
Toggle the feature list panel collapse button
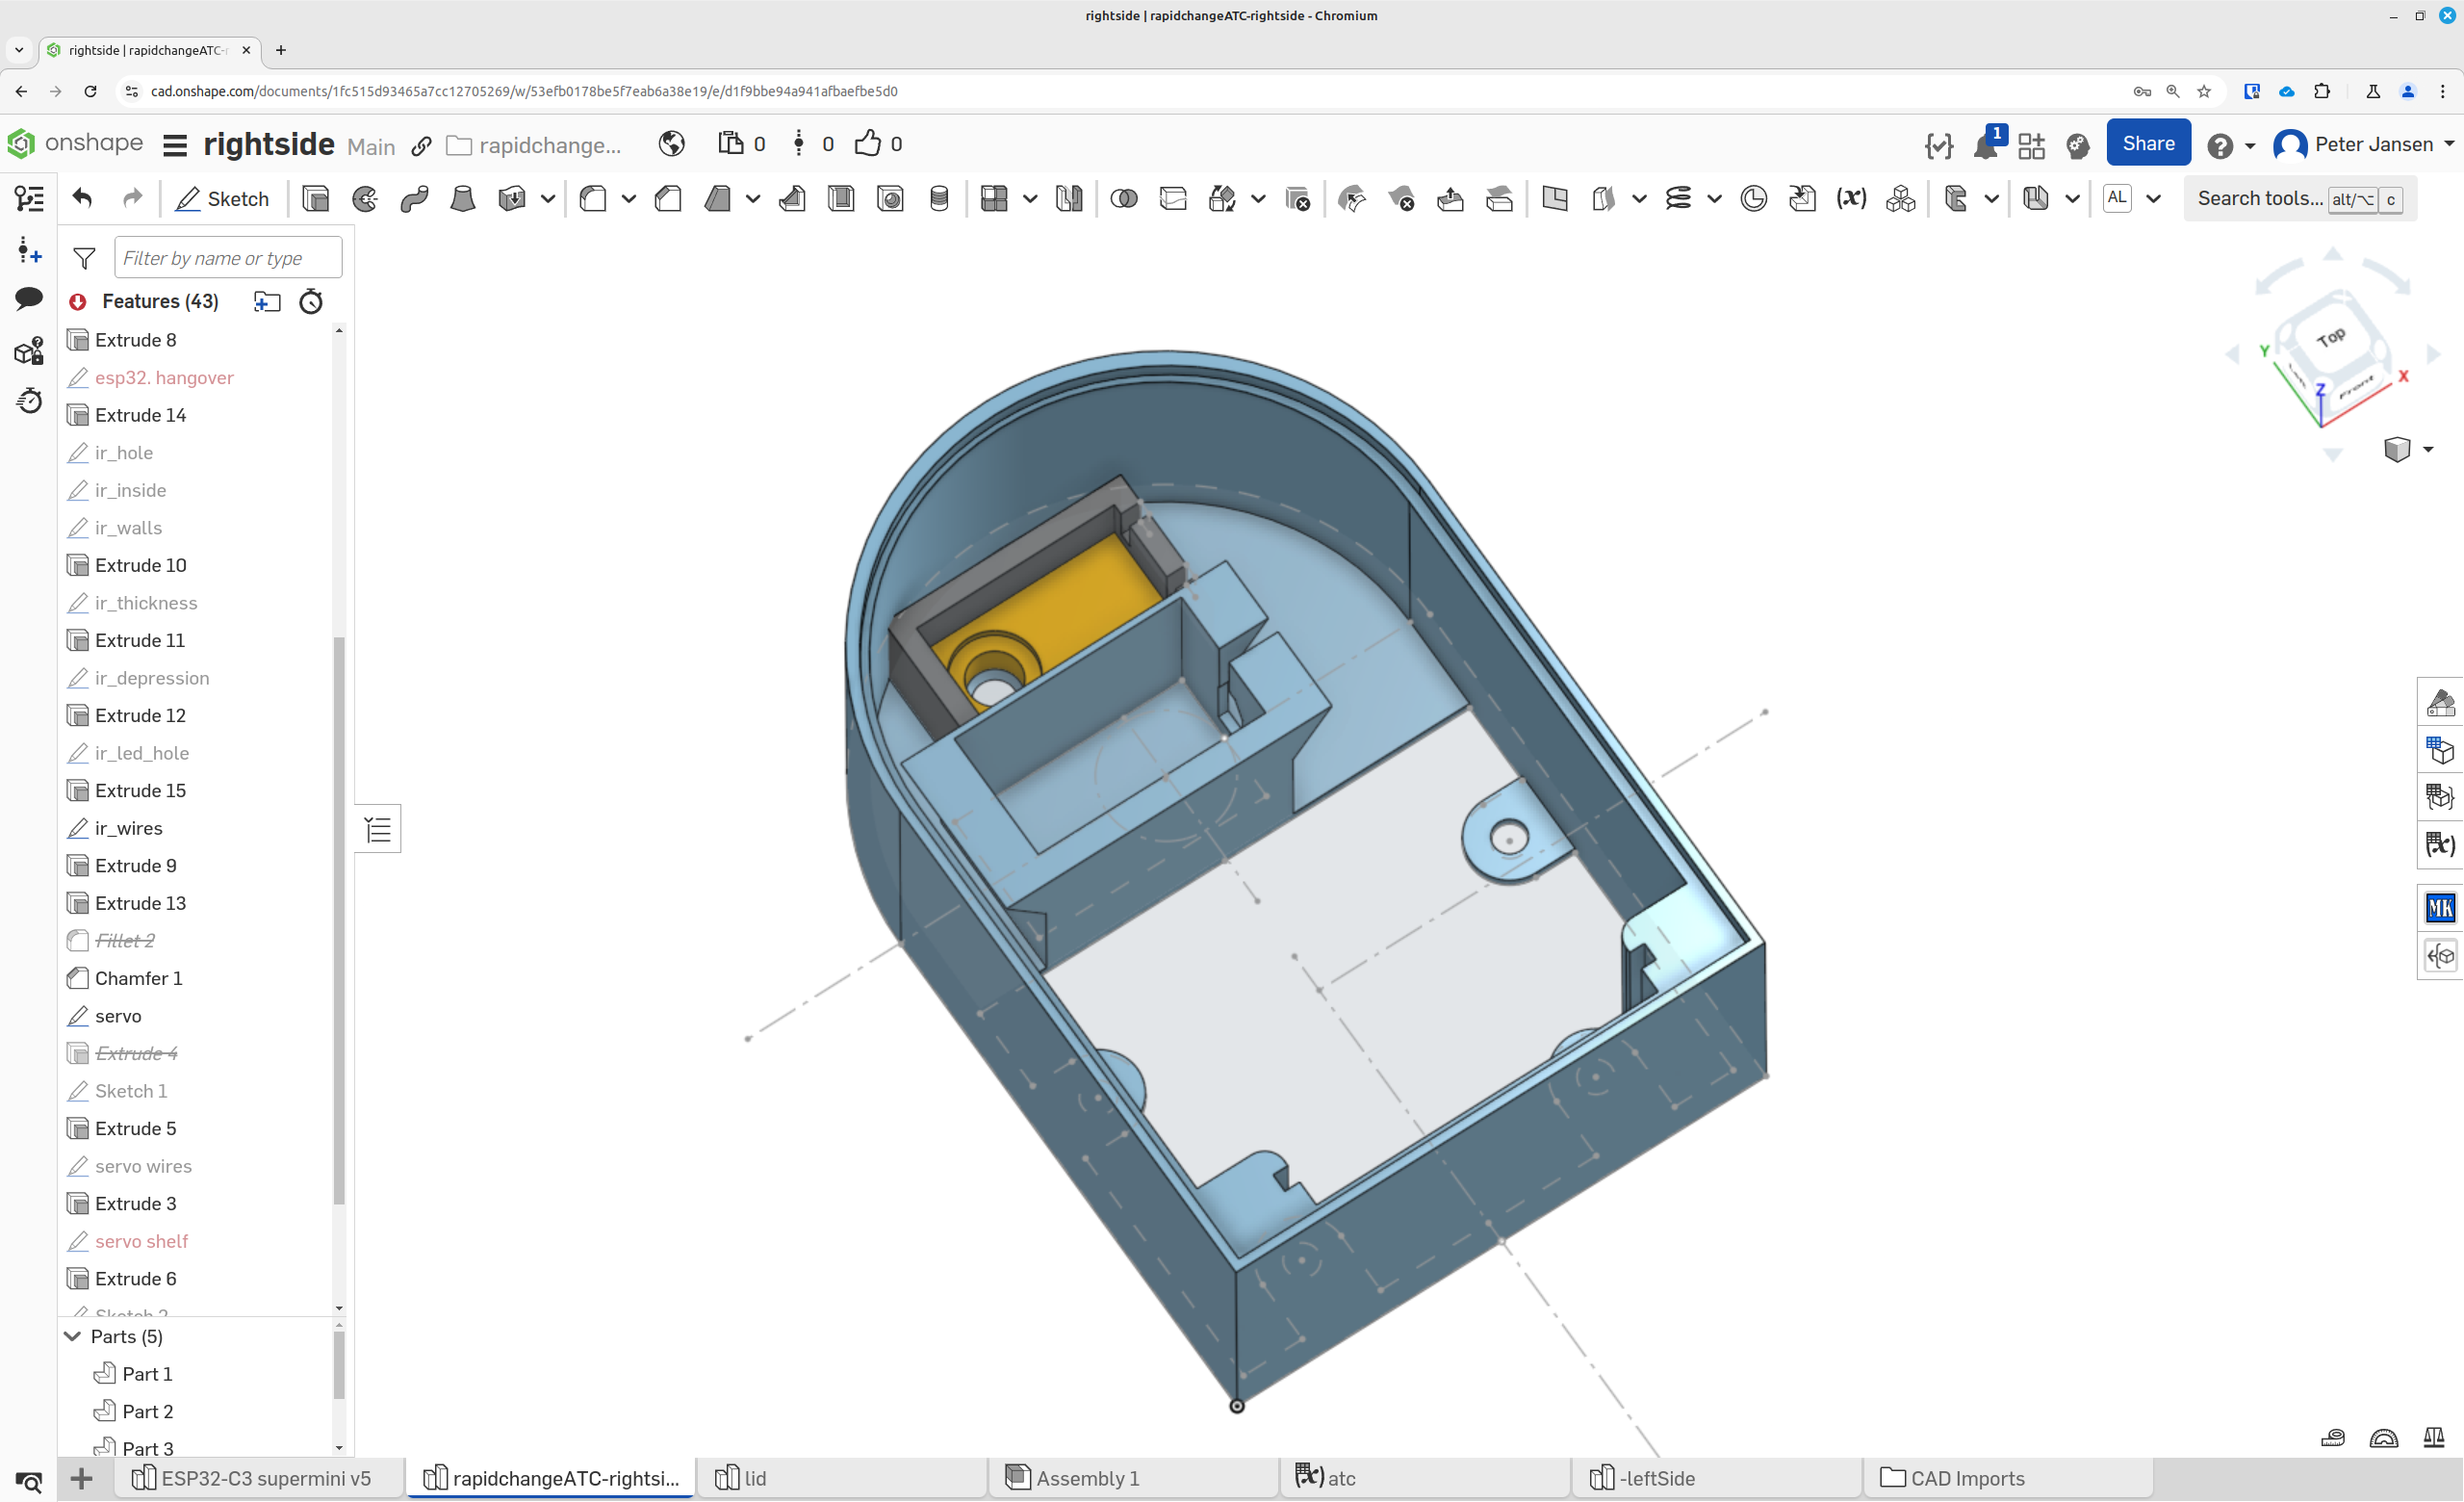coord(378,829)
